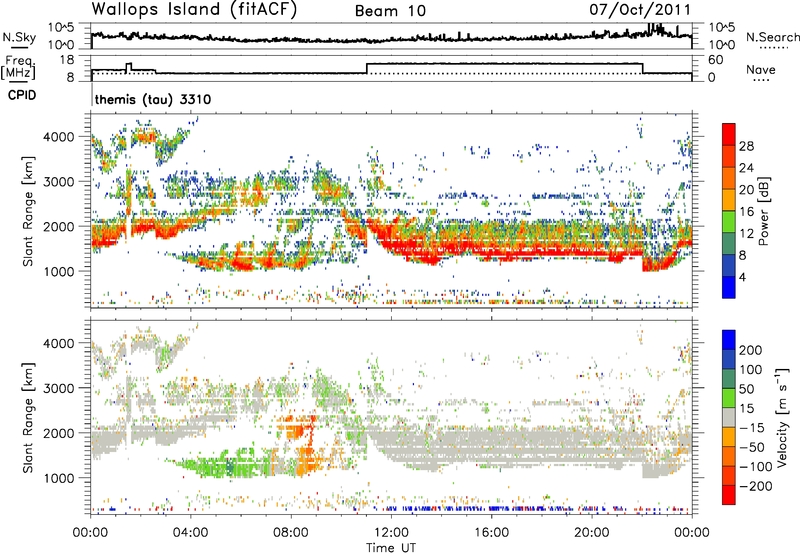Click the 'N.Sky' legend label
Viewport: 800px width, 554px height.
tap(19, 37)
